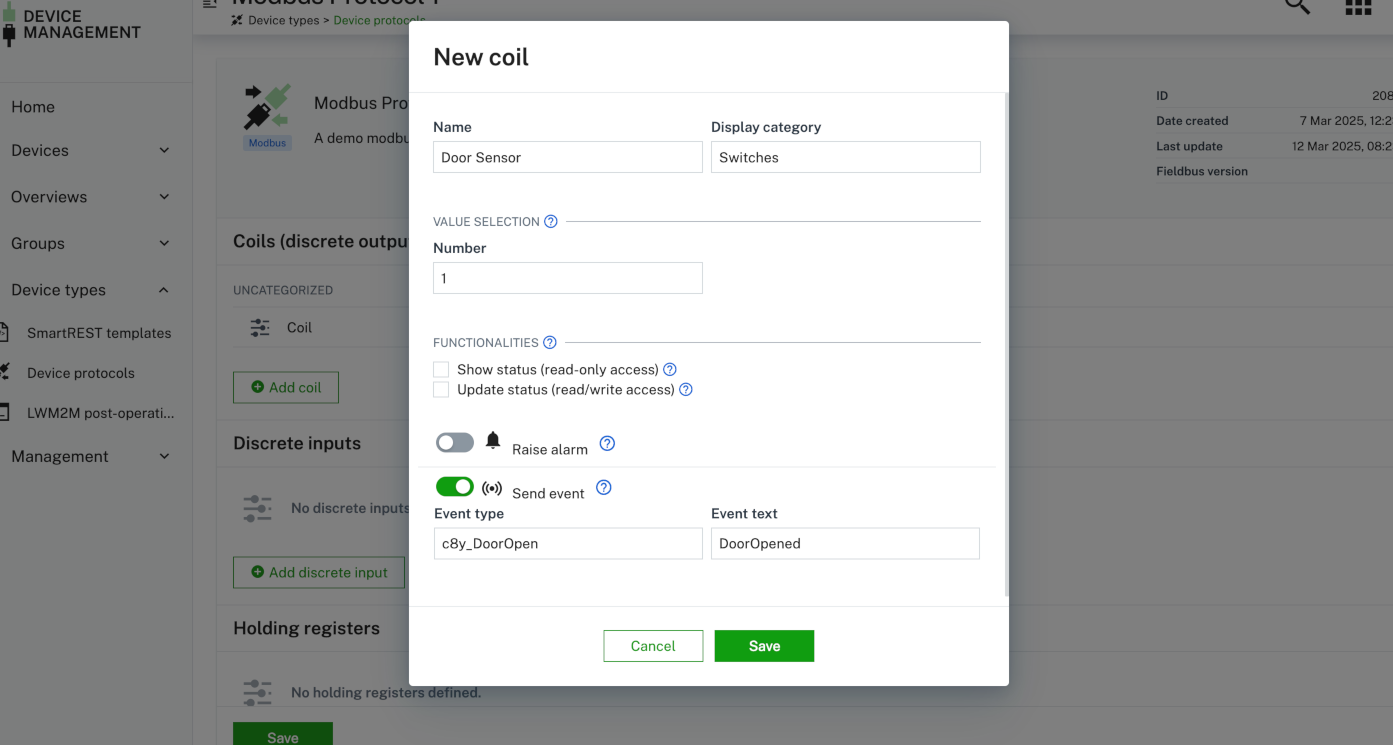Expand the Groups navigation section
The height and width of the screenshot is (745, 1393).
[164, 244]
